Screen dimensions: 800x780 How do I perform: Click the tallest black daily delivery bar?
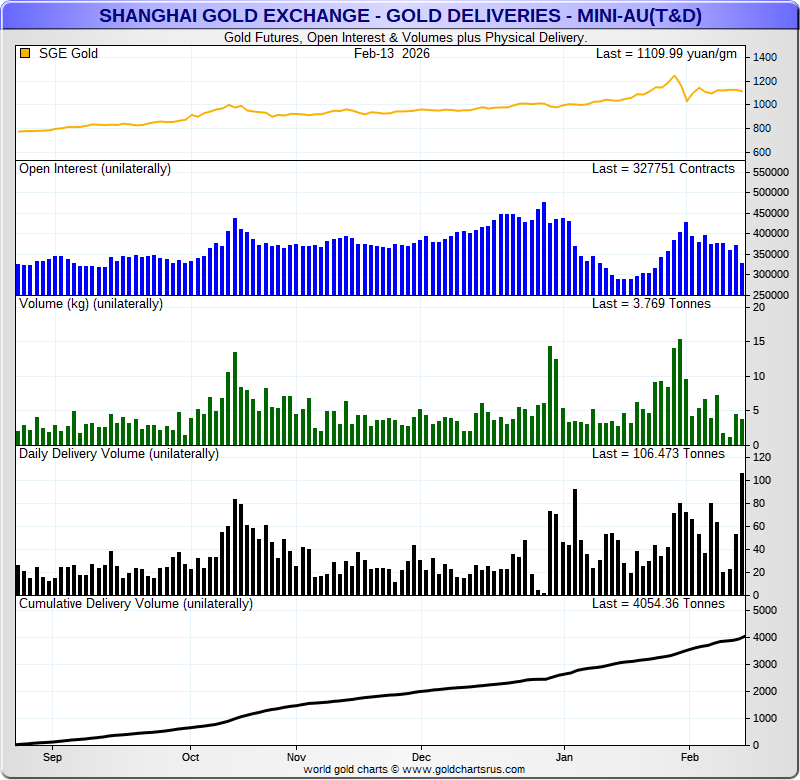tap(742, 534)
